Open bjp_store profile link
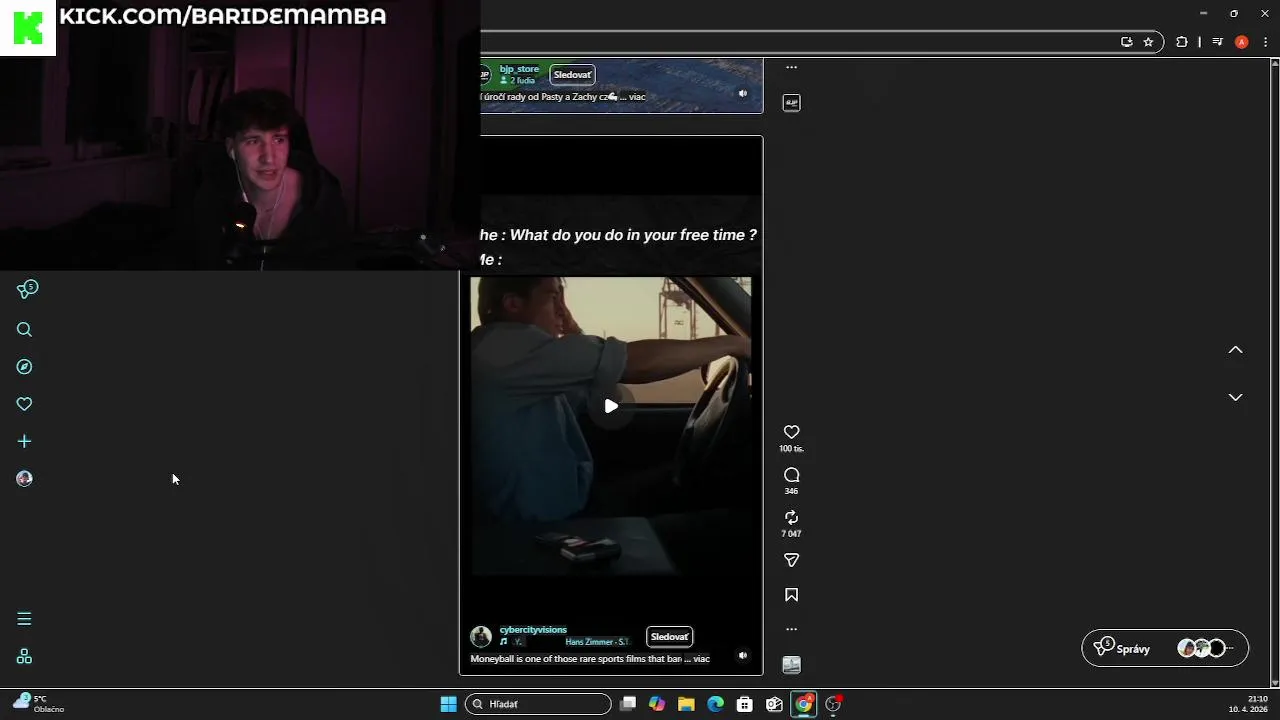This screenshot has width=1280, height=720. (519, 69)
